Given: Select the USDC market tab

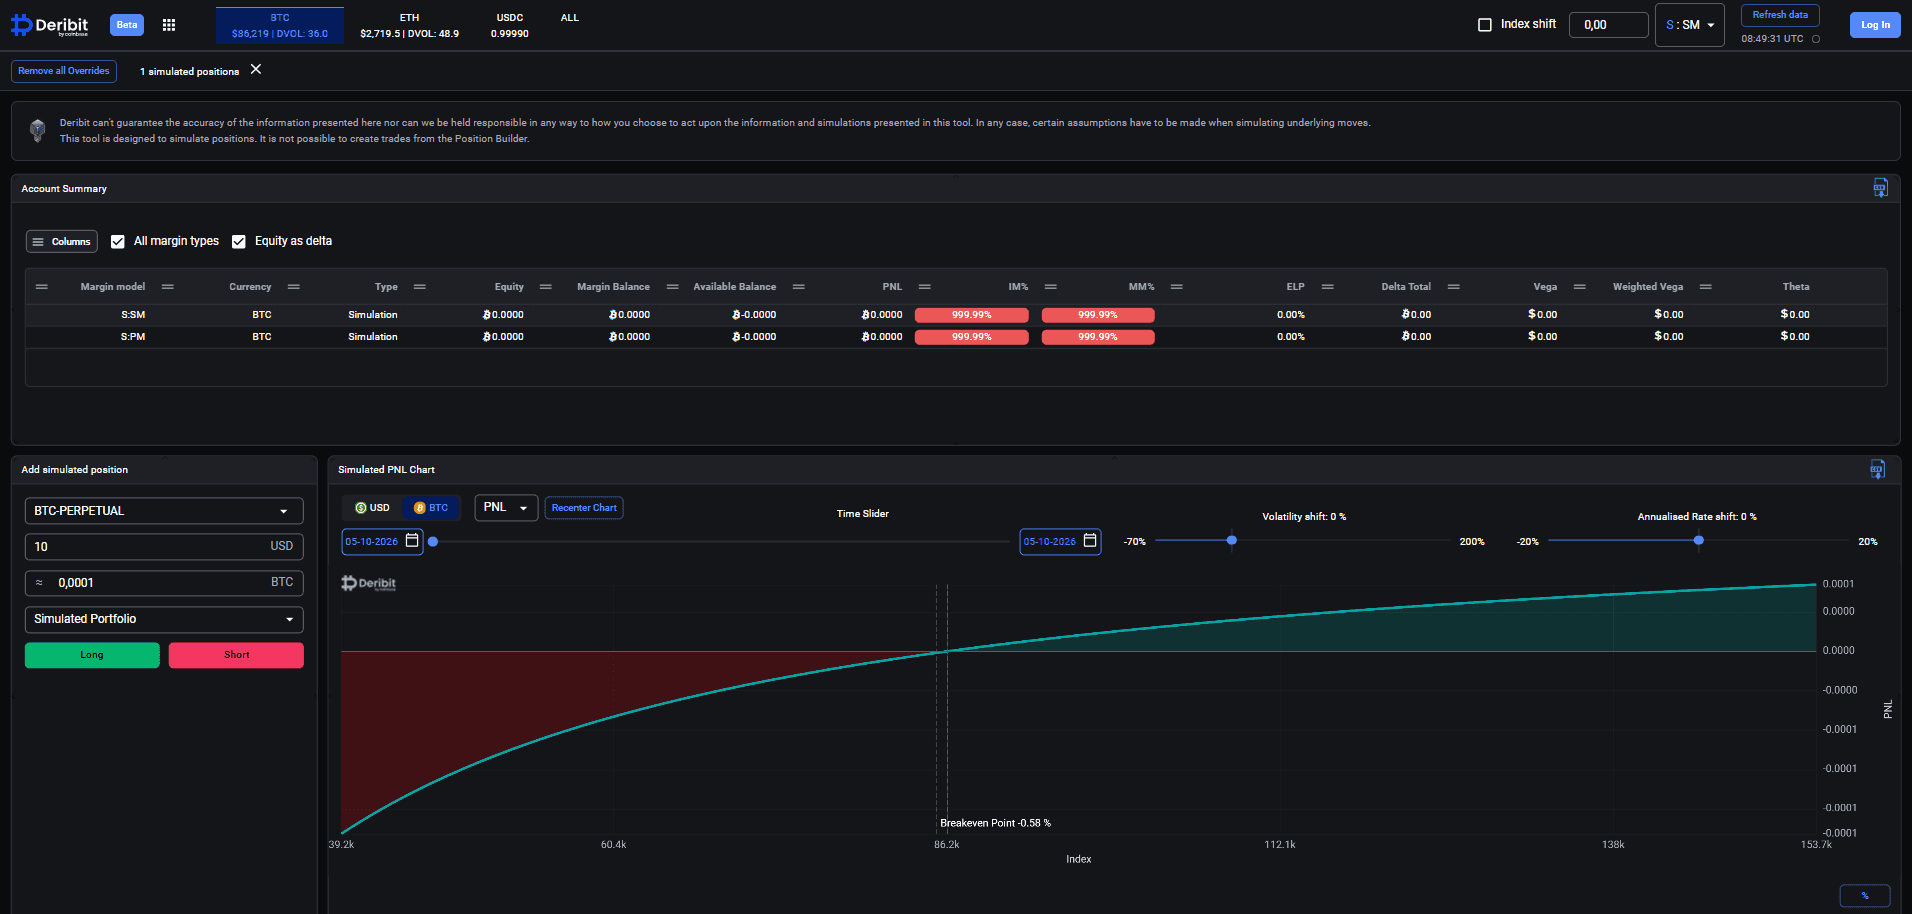Looking at the screenshot, I should tap(510, 25).
